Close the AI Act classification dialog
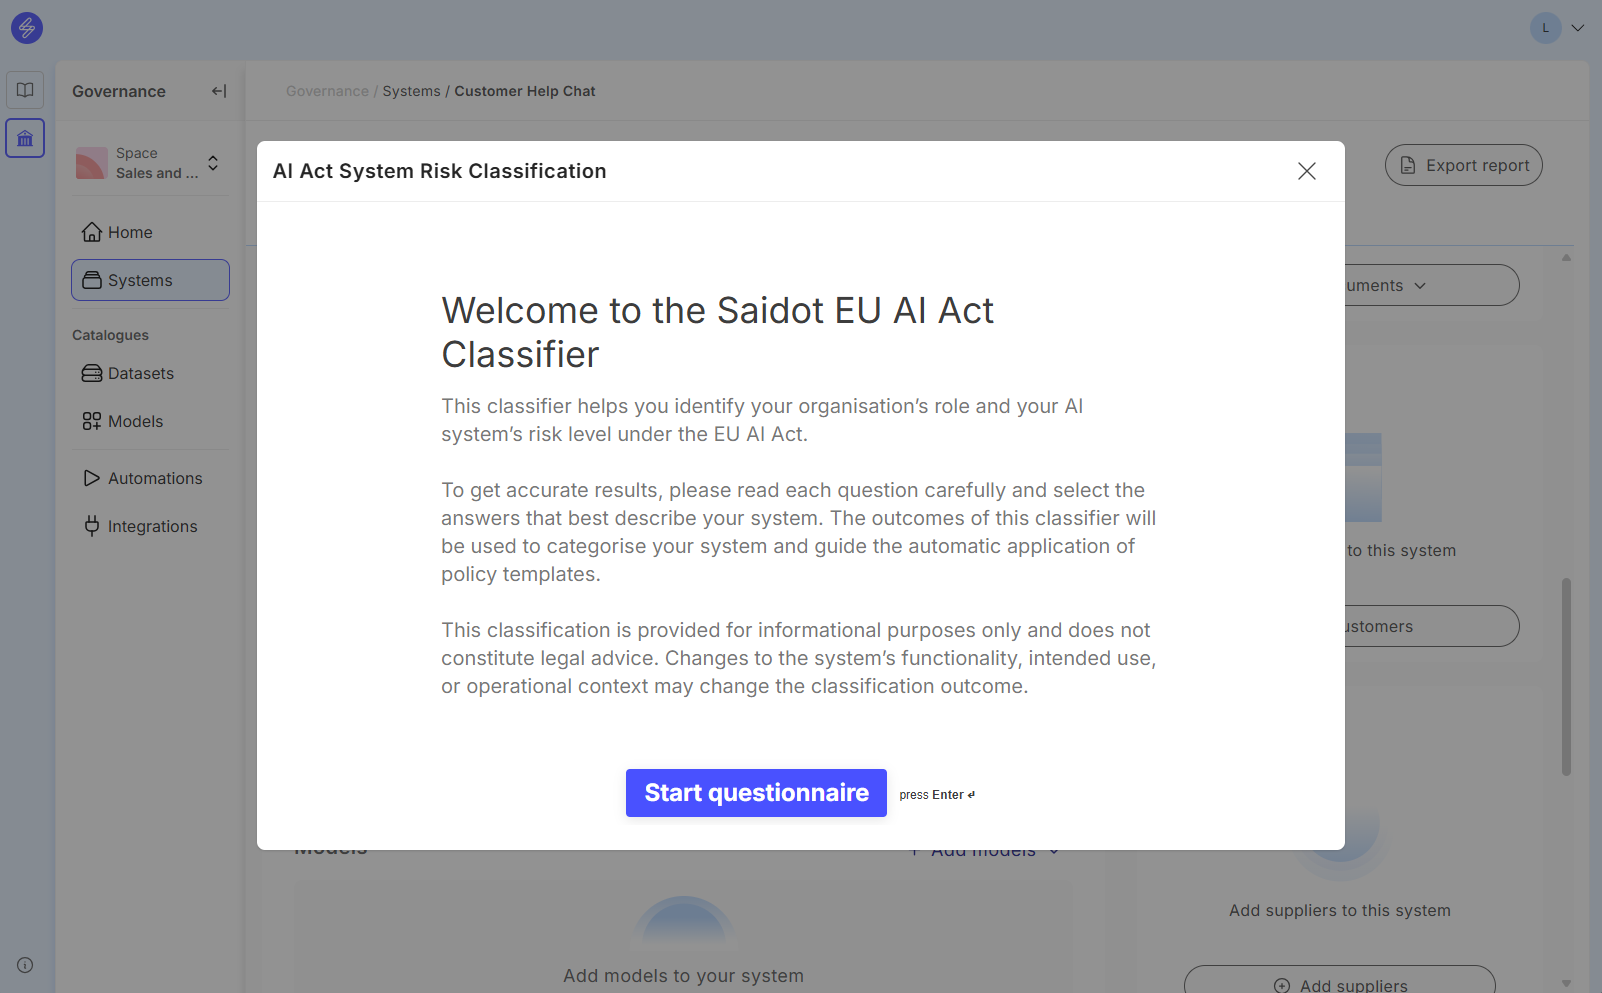1602x993 pixels. pyautogui.click(x=1306, y=171)
